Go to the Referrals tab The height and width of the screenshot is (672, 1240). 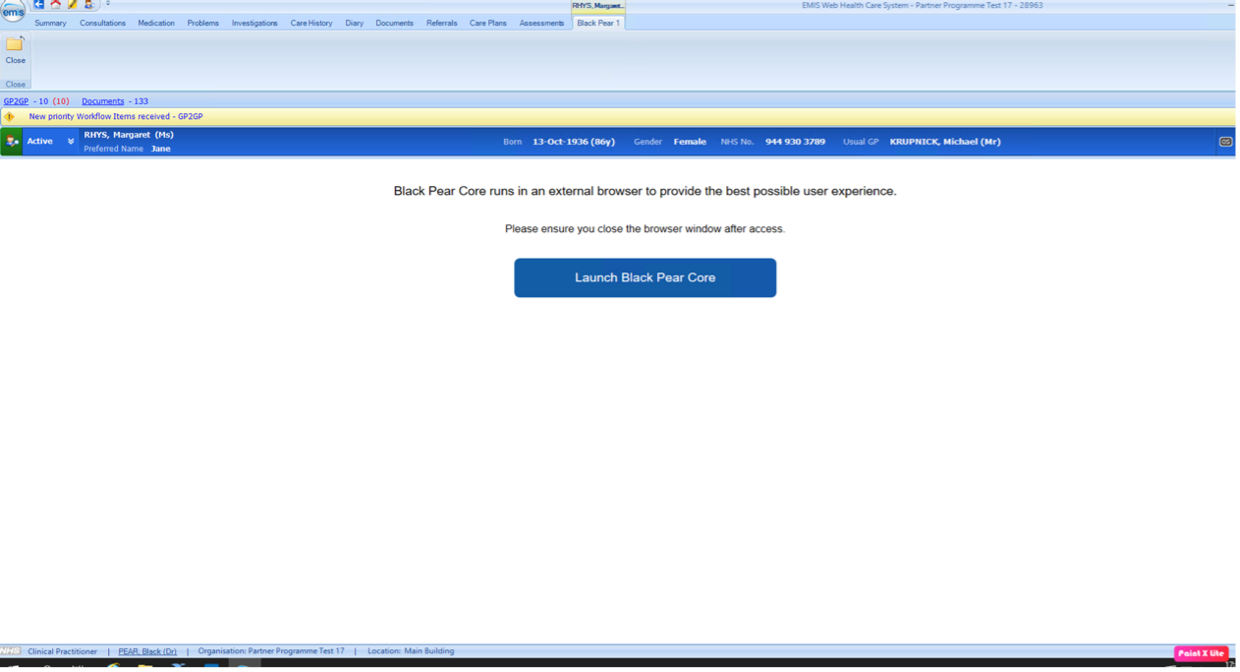[441, 23]
